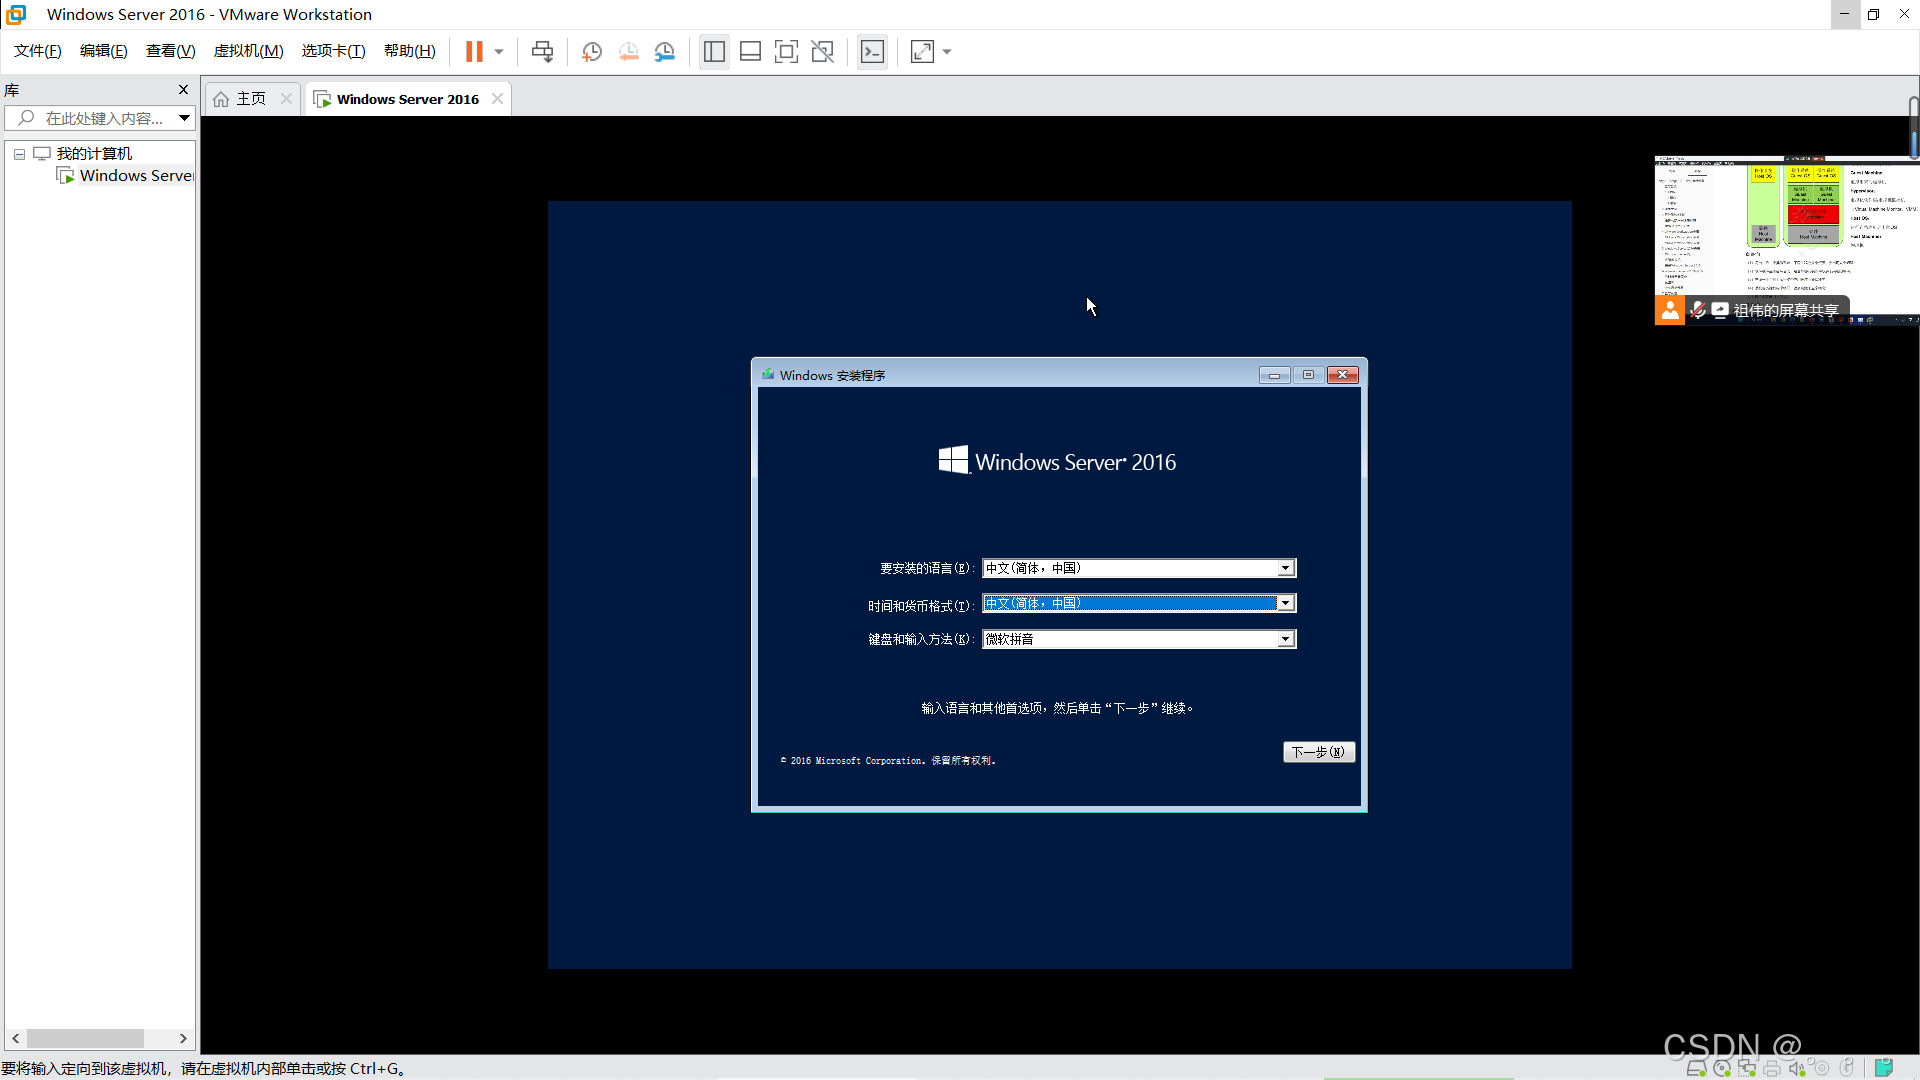Click the CD/DVD drive status bar icon

[1722, 1068]
